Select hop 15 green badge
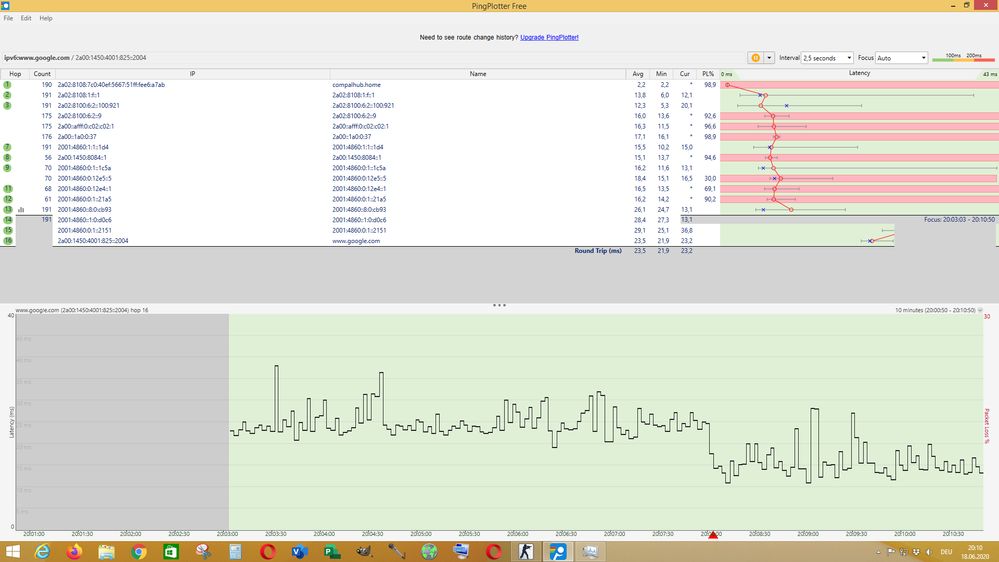This screenshot has height=562, width=999. (8, 230)
